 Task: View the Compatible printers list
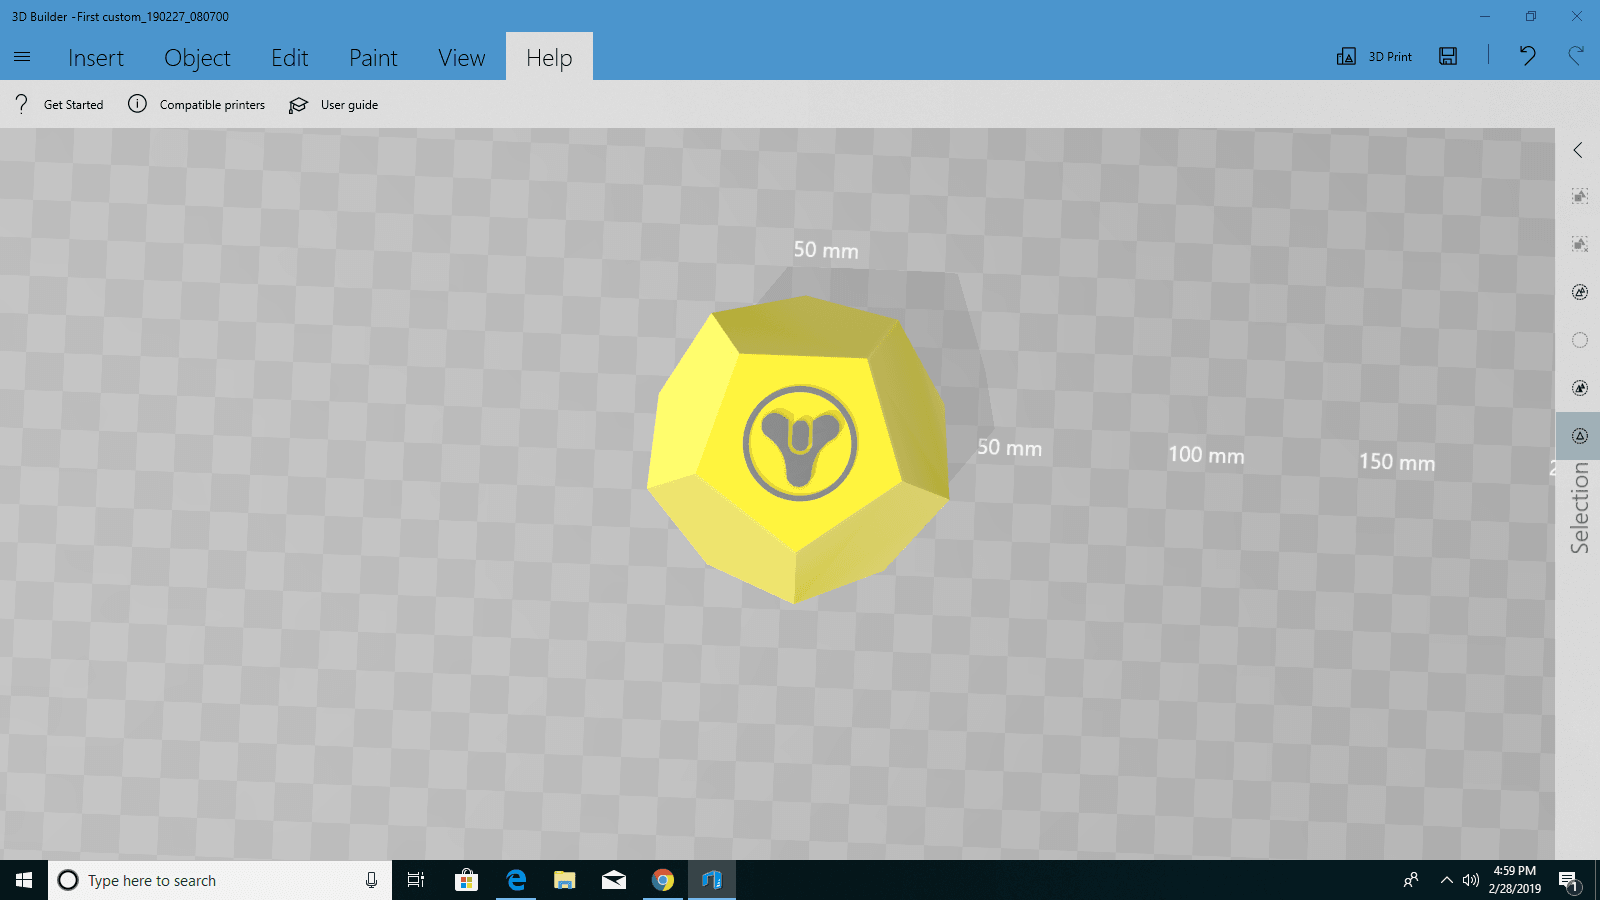point(212,104)
